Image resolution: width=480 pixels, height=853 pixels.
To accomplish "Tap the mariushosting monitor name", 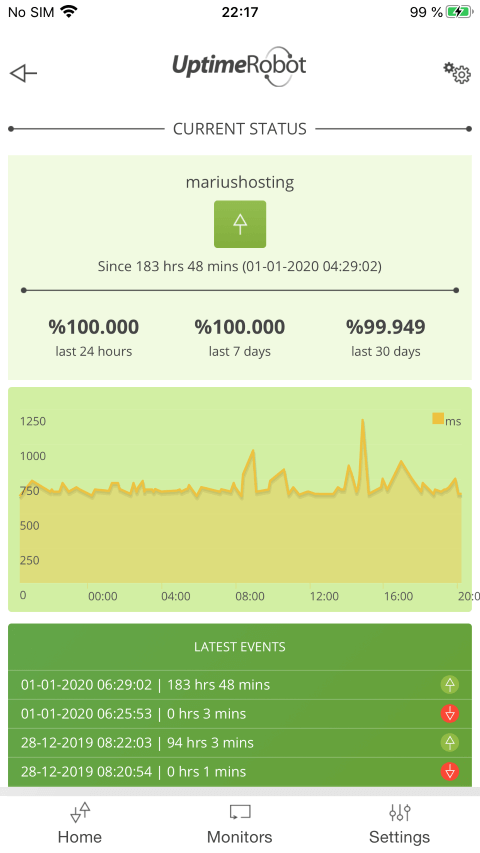I will pos(240,182).
